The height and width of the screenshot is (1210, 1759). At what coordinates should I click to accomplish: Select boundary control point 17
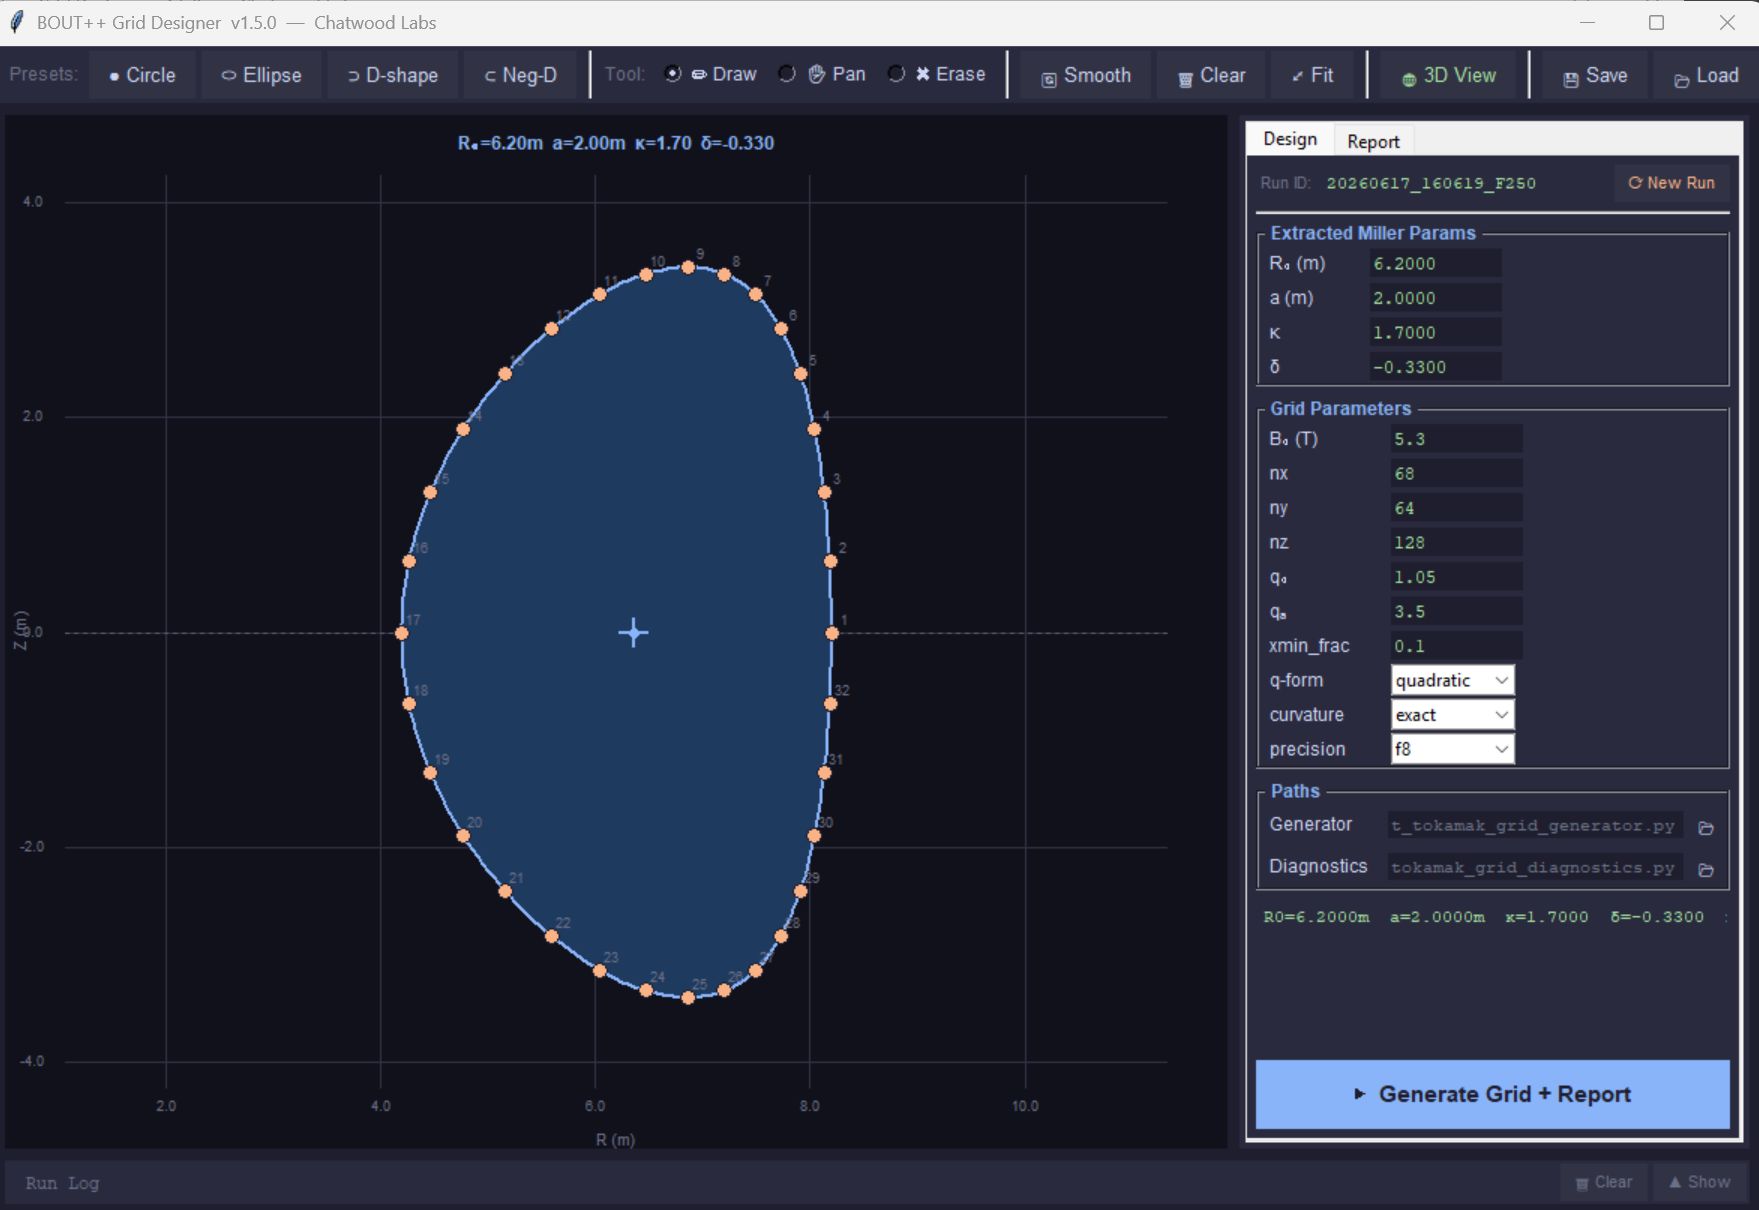point(402,633)
